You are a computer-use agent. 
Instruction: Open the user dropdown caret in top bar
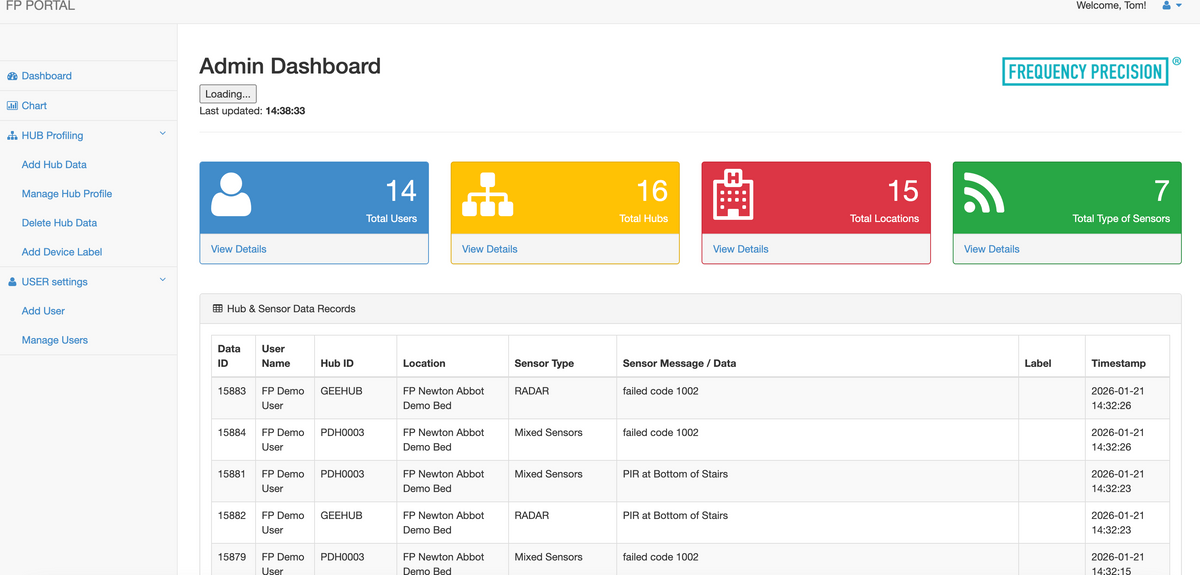pos(1179,6)
